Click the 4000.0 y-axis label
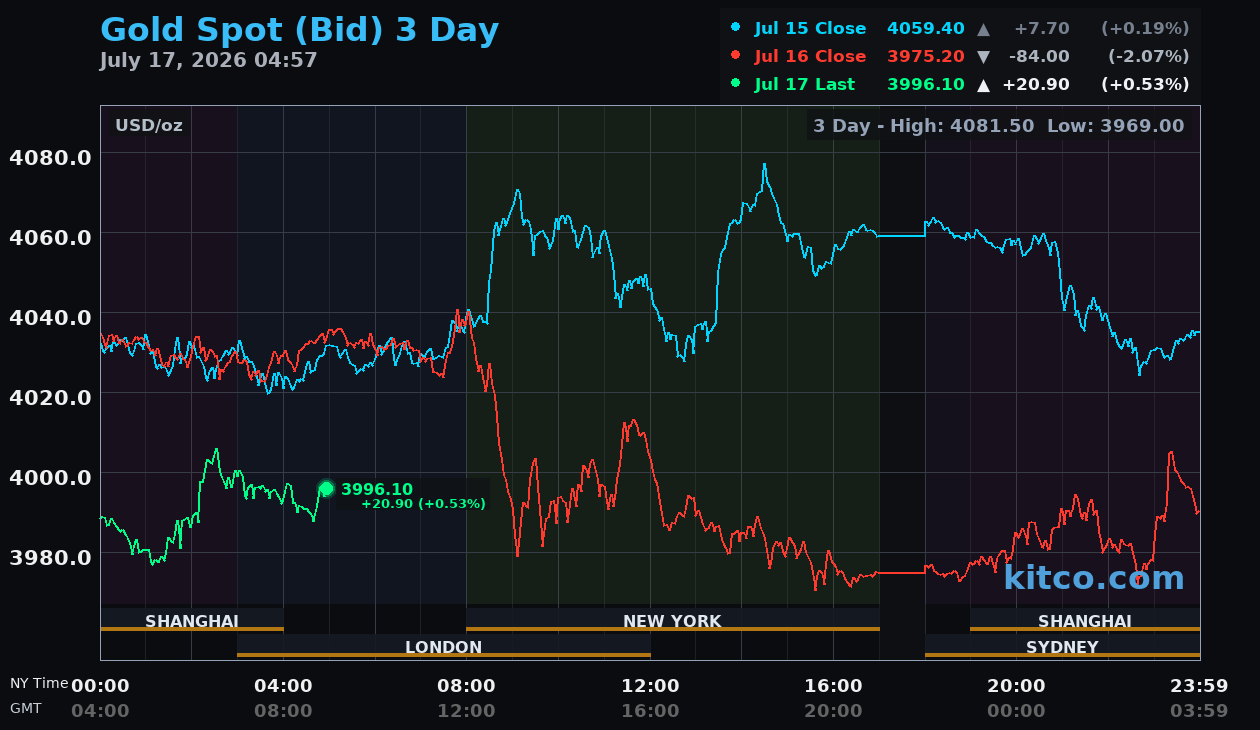The width and height of the screenshot is (1260, 730). (50, 476)
